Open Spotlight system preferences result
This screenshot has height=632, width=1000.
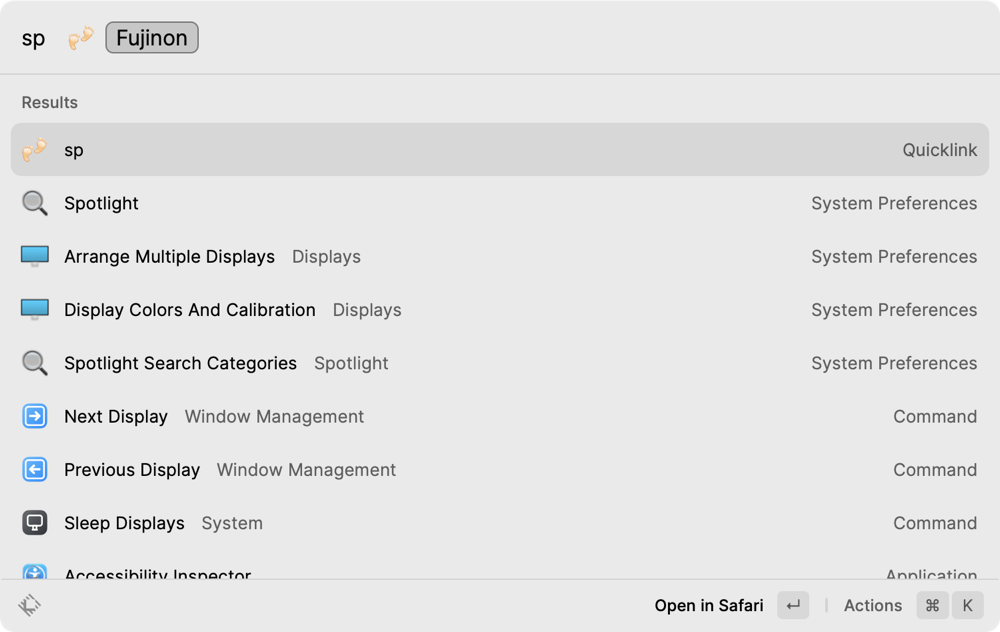pos(500,203)
